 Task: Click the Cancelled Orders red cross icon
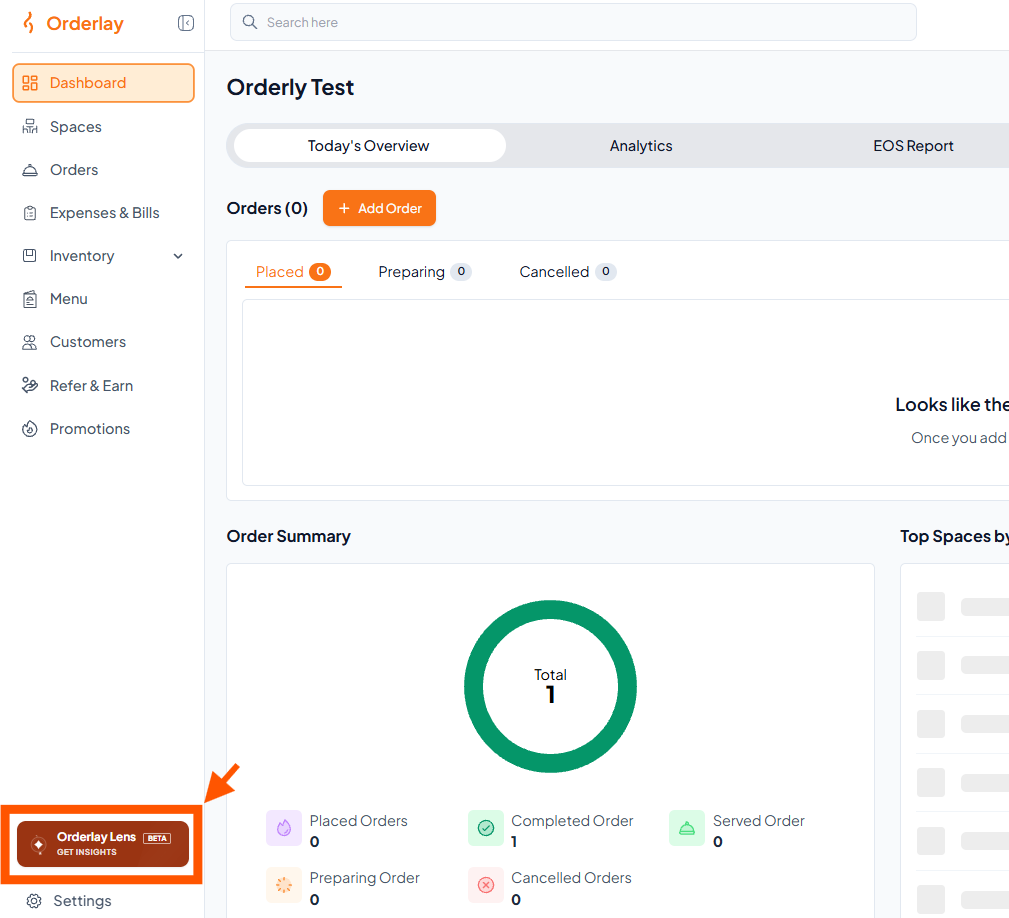pos(486,885)
